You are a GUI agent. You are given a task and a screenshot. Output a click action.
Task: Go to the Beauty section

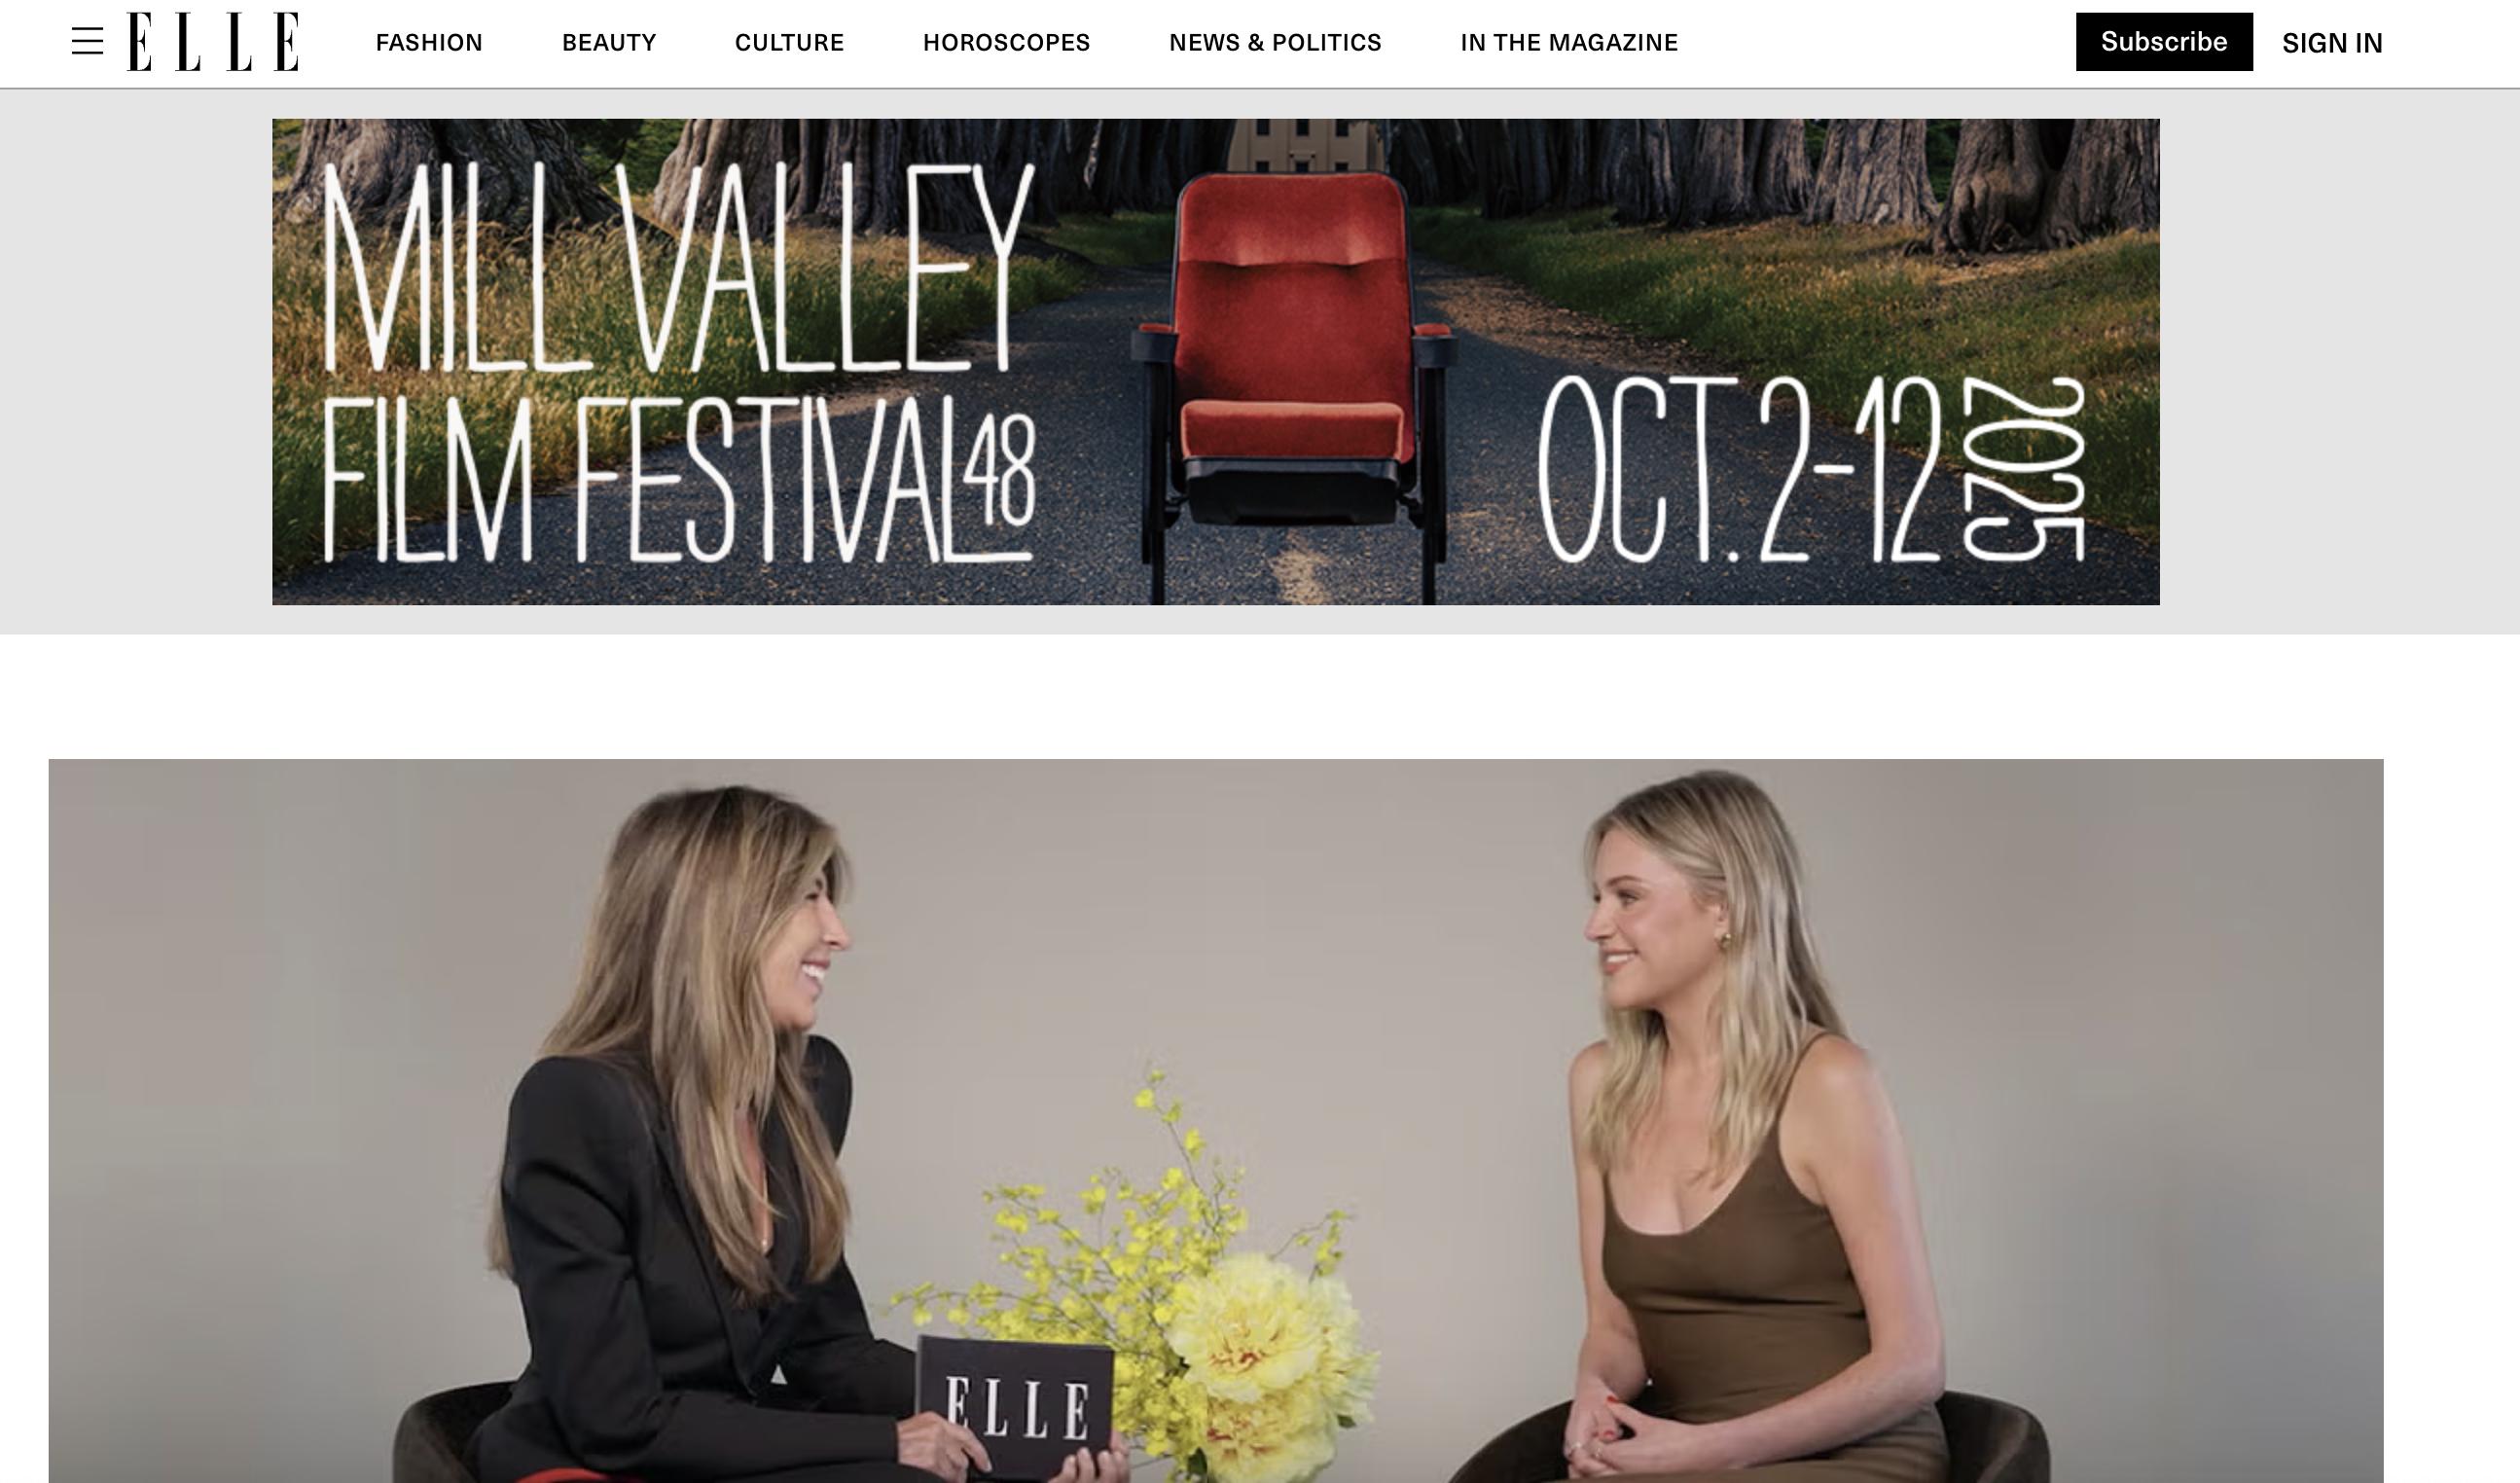609,43
